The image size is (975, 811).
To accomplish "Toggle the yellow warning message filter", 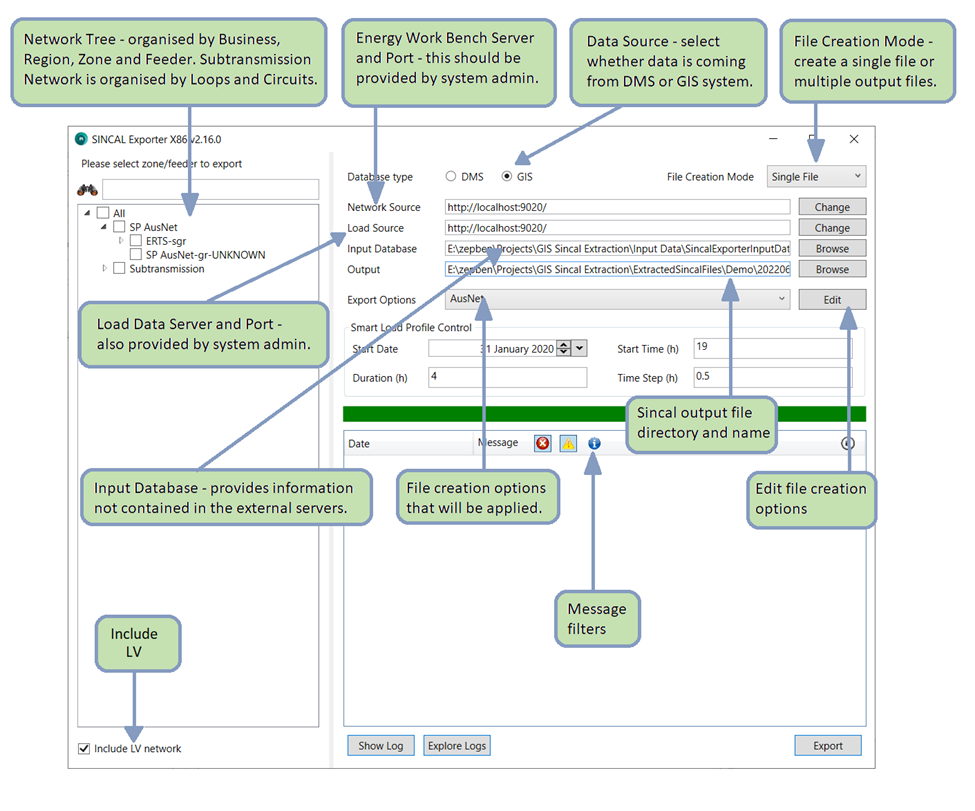I will 568,443.
